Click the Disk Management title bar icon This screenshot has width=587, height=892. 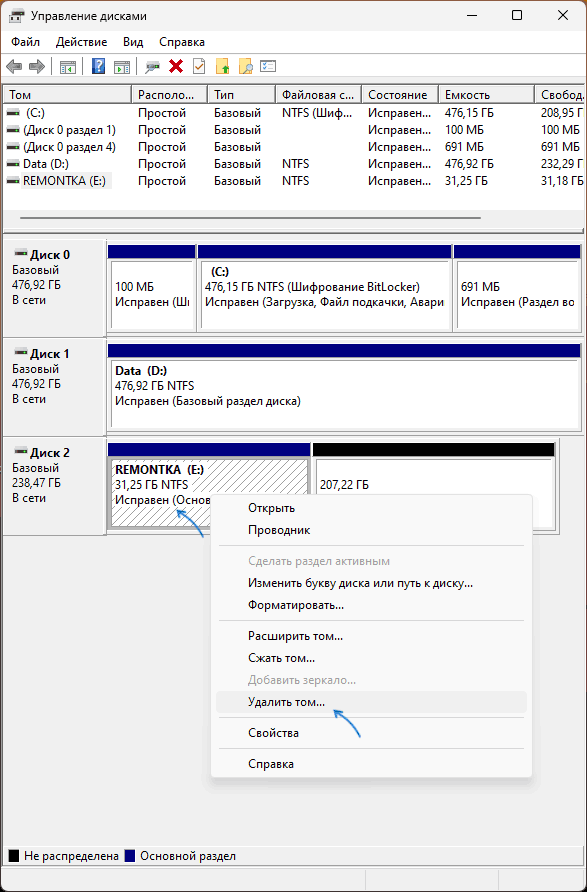pos(16,16)
